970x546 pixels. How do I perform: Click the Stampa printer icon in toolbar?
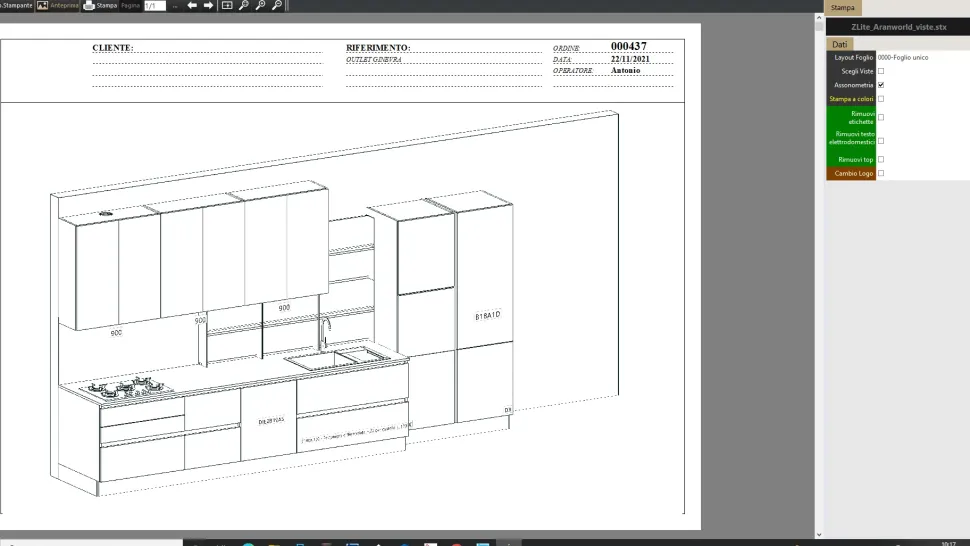click(89, 5)
